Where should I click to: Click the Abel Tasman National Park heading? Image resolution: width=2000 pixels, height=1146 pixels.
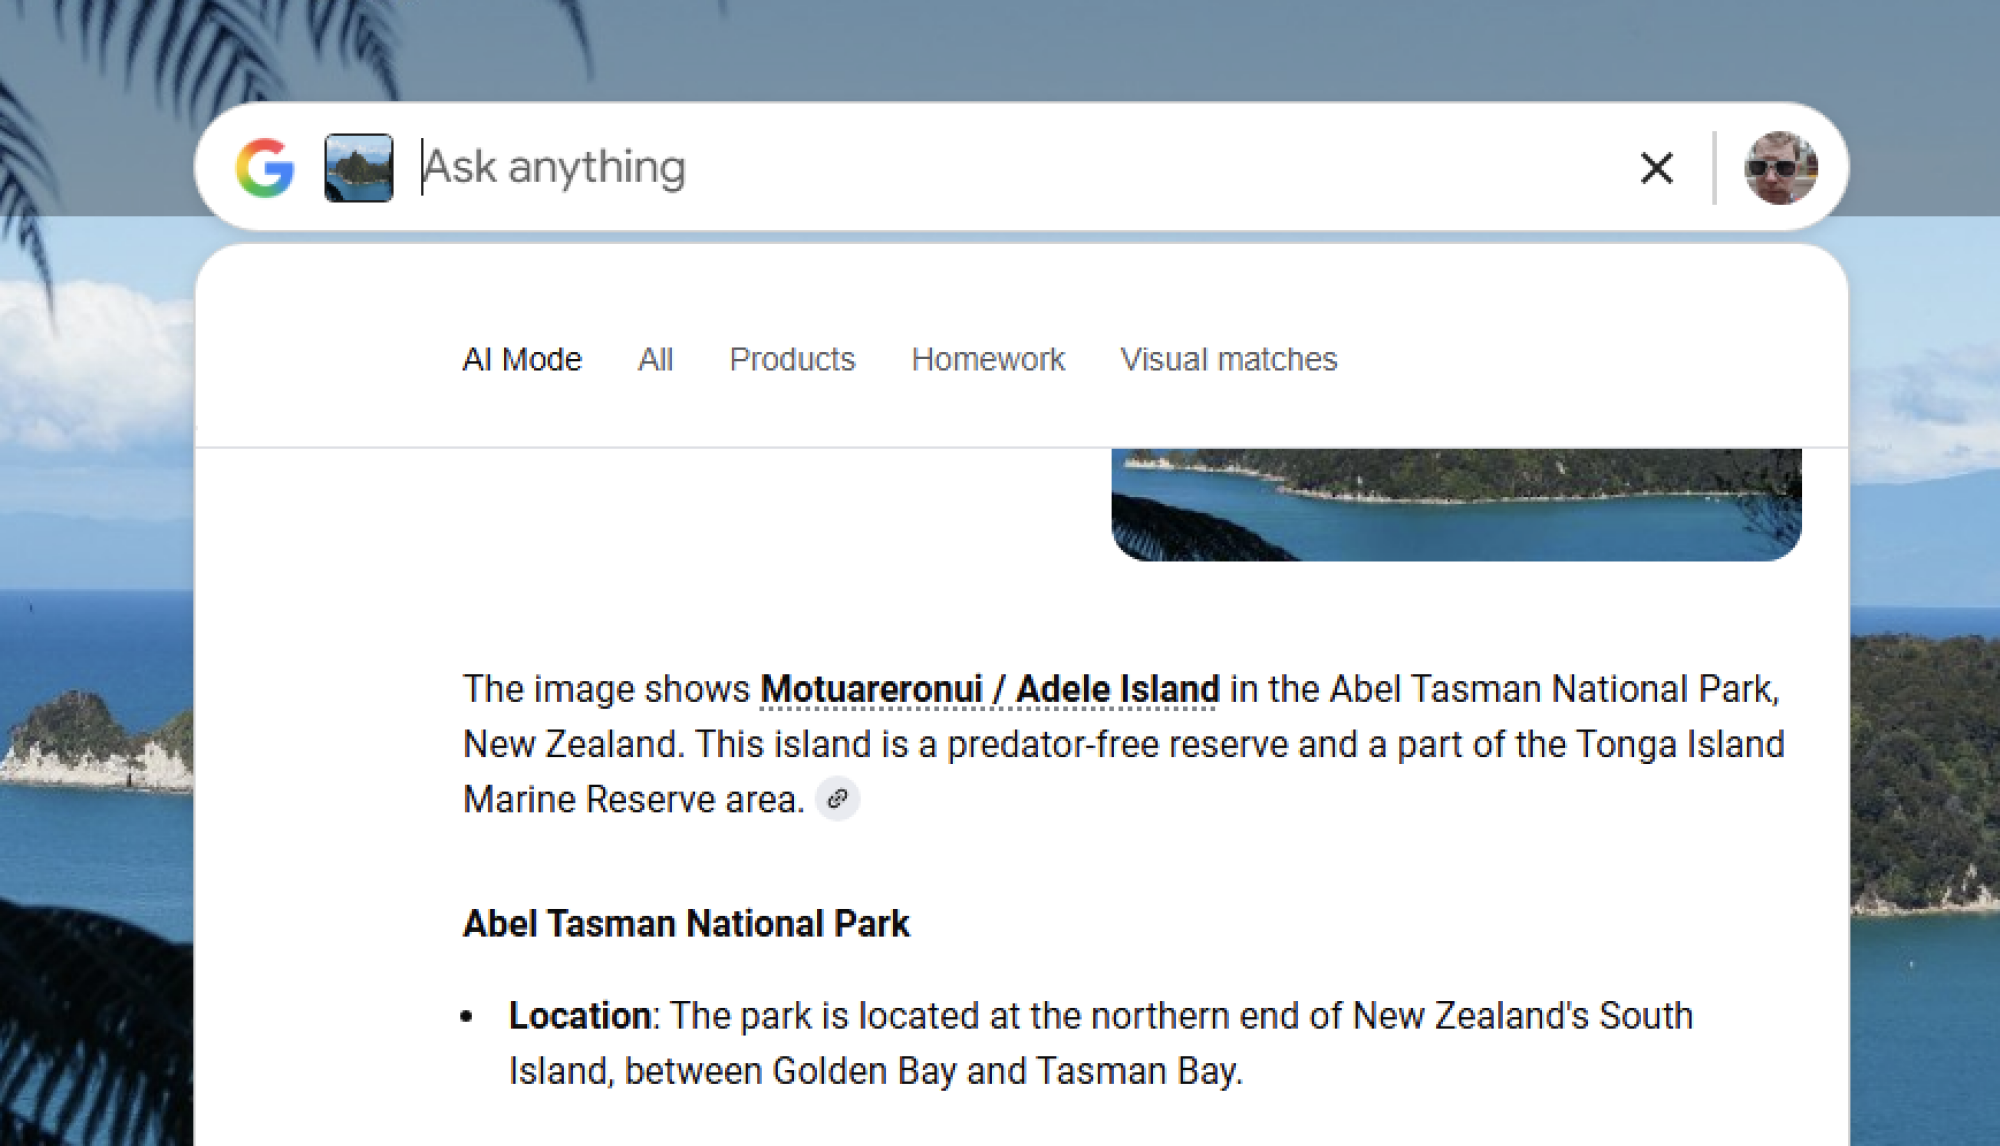tap(686, 924)
